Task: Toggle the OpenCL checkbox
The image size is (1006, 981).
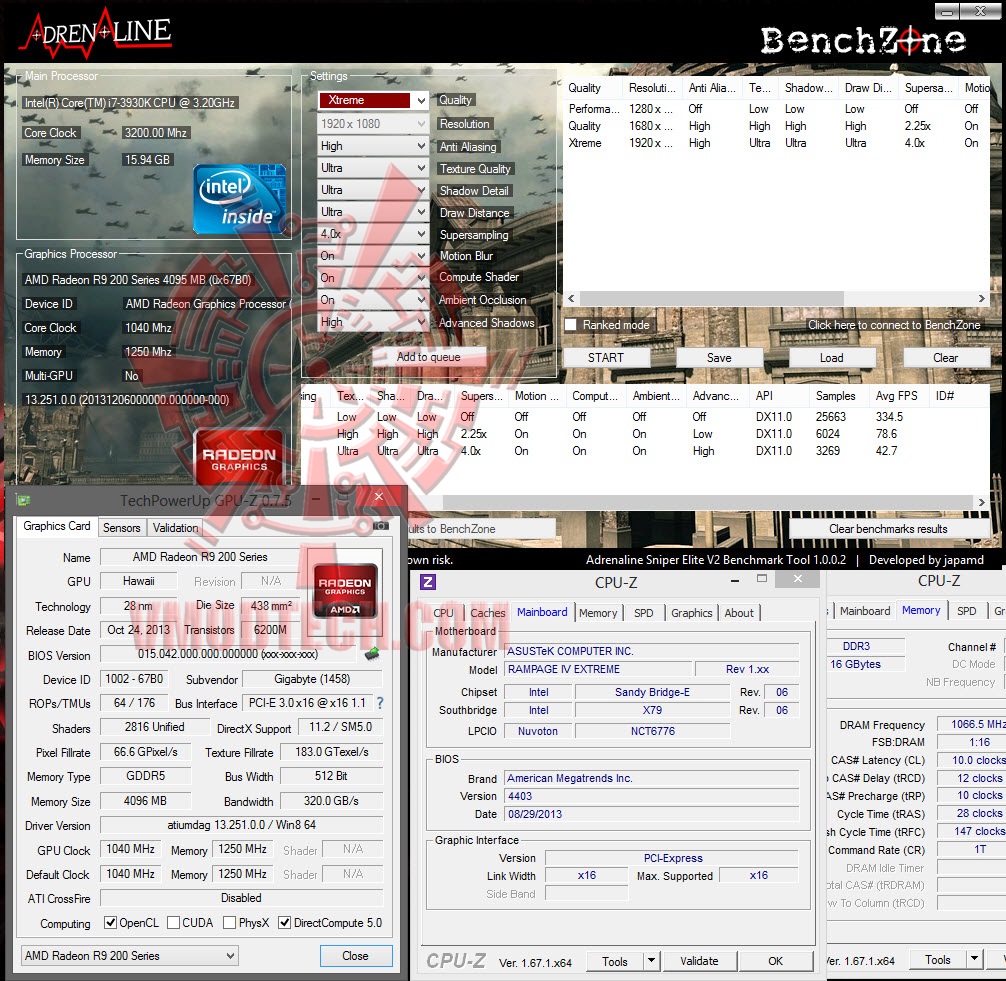Action: pyautogui.click(x=110, y=923)
